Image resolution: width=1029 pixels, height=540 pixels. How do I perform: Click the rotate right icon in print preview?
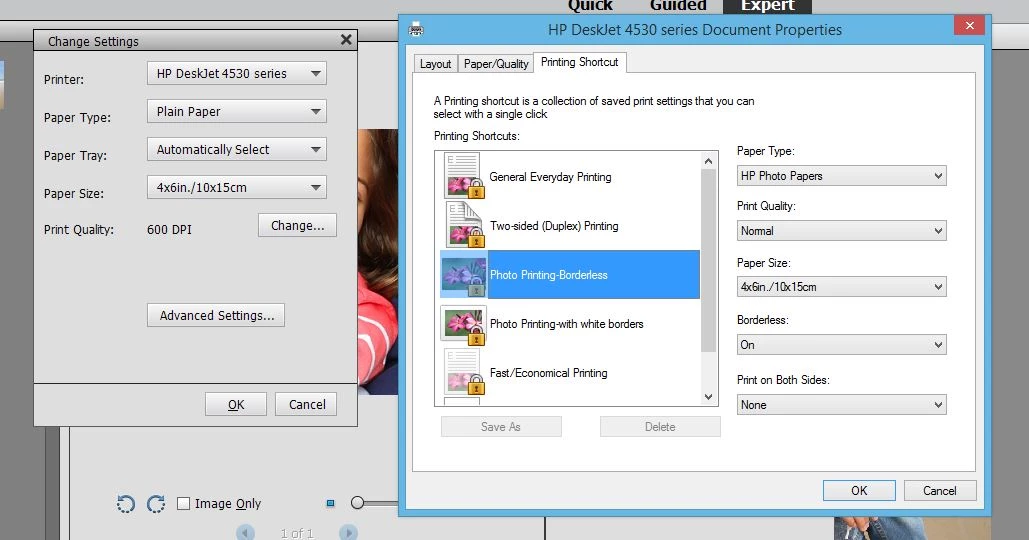tap(156, 503)
